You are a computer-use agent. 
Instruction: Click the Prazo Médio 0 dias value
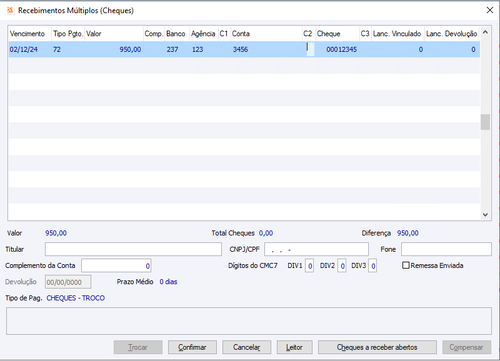[168, 282]
